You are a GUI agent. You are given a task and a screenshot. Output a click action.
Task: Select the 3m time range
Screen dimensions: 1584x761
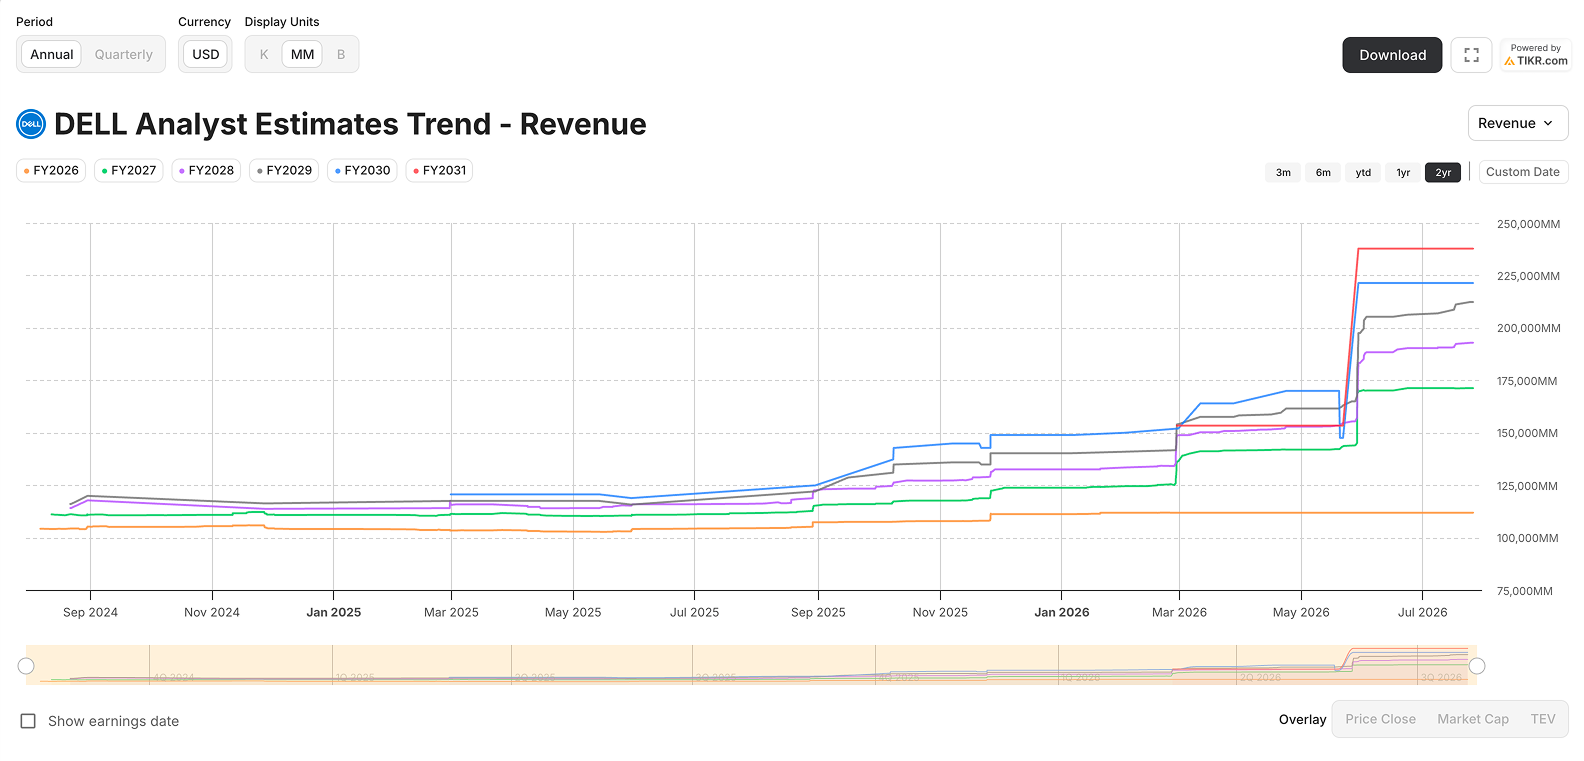tap(1283, 172)
